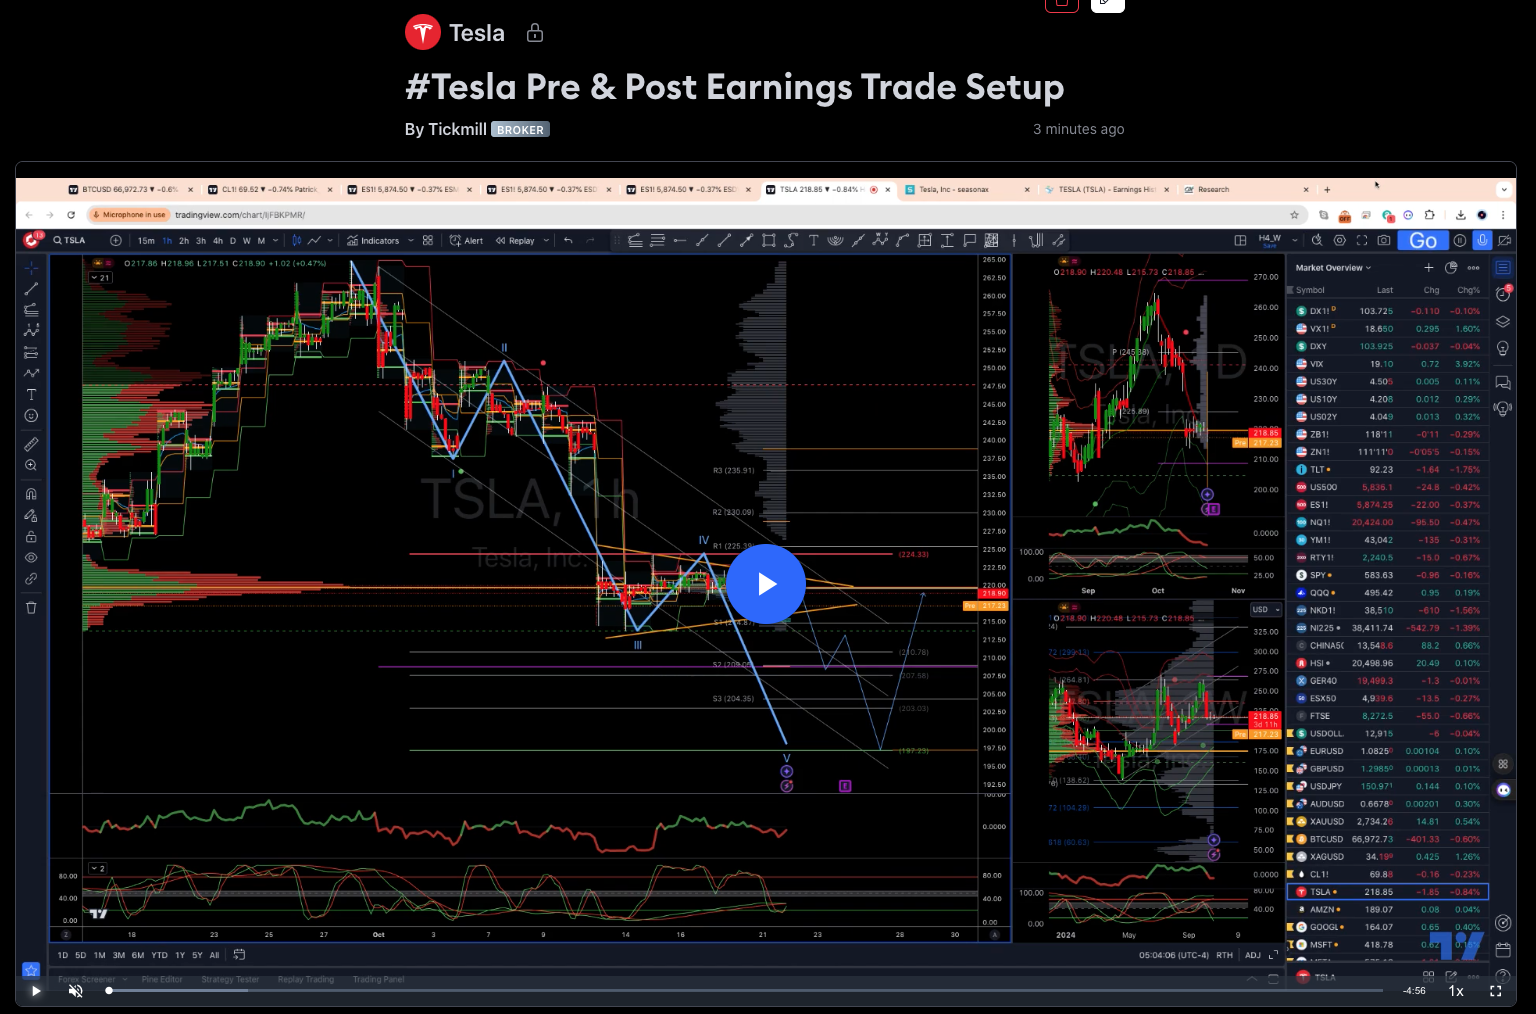The height and width of the screenshot is (1014, 1536).
Task: Select the XAUUSD row in the watchlist
Action: tap(1388, 821)
